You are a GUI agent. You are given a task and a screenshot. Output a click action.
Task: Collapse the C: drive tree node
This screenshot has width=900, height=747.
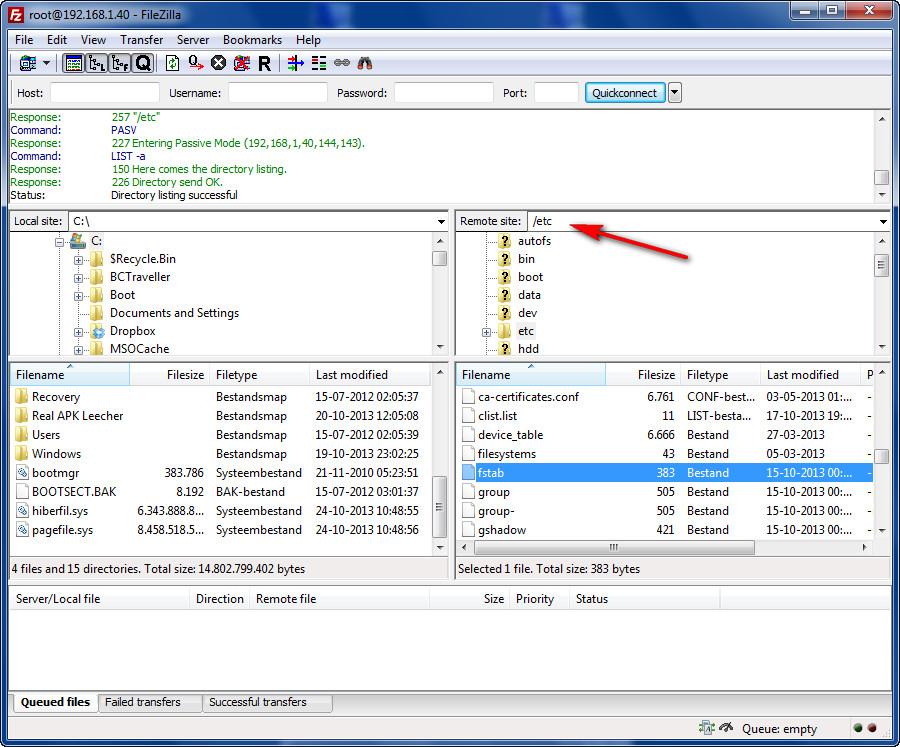(59, 242)
